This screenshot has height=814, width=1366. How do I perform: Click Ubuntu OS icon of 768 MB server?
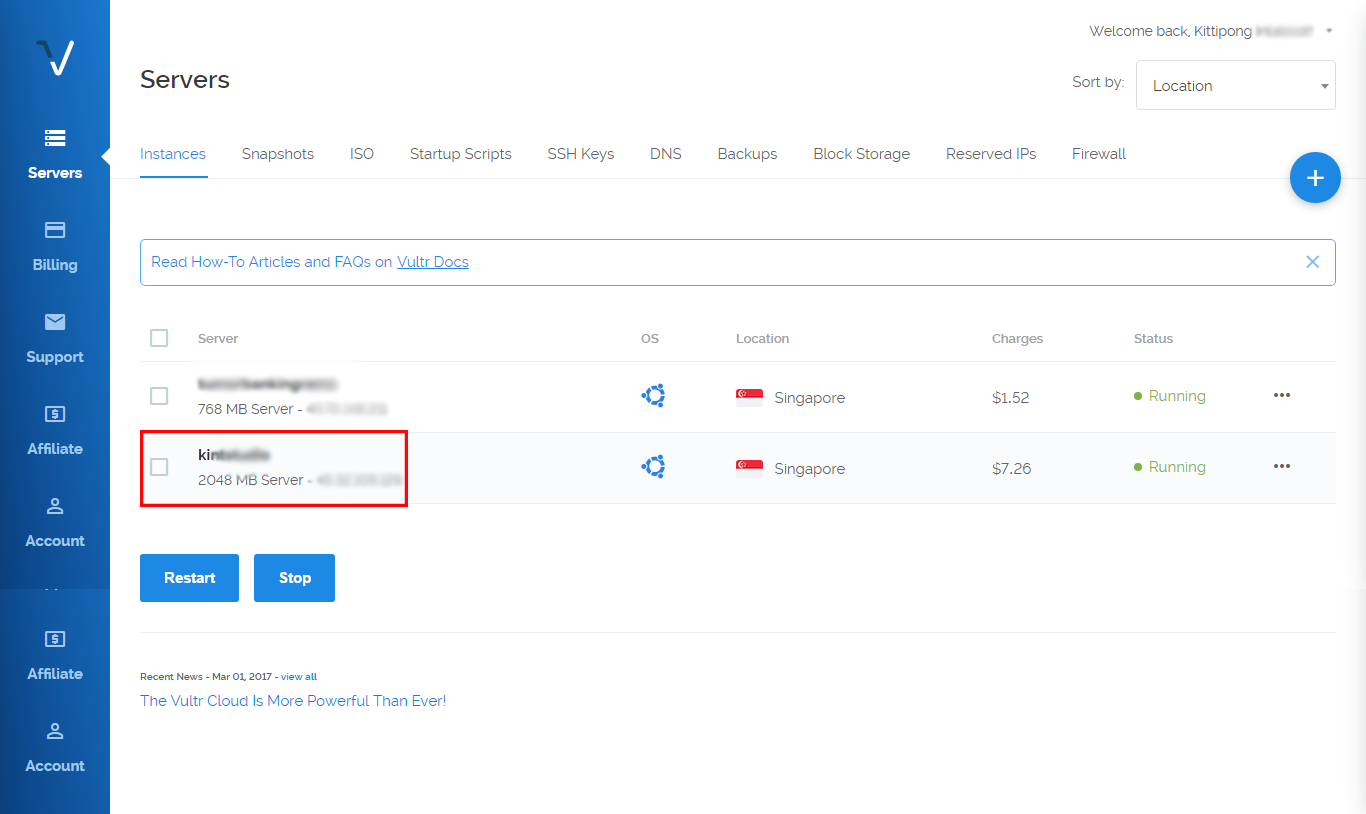pos(653,396)
